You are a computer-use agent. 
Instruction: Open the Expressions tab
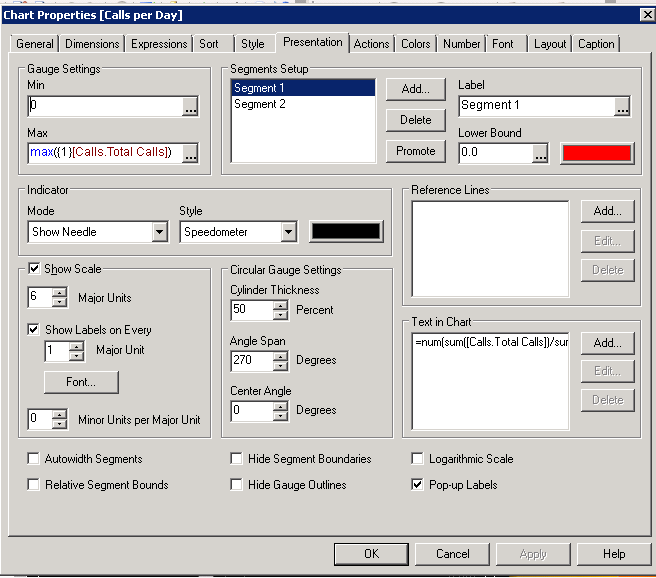[x=159, y=44]
